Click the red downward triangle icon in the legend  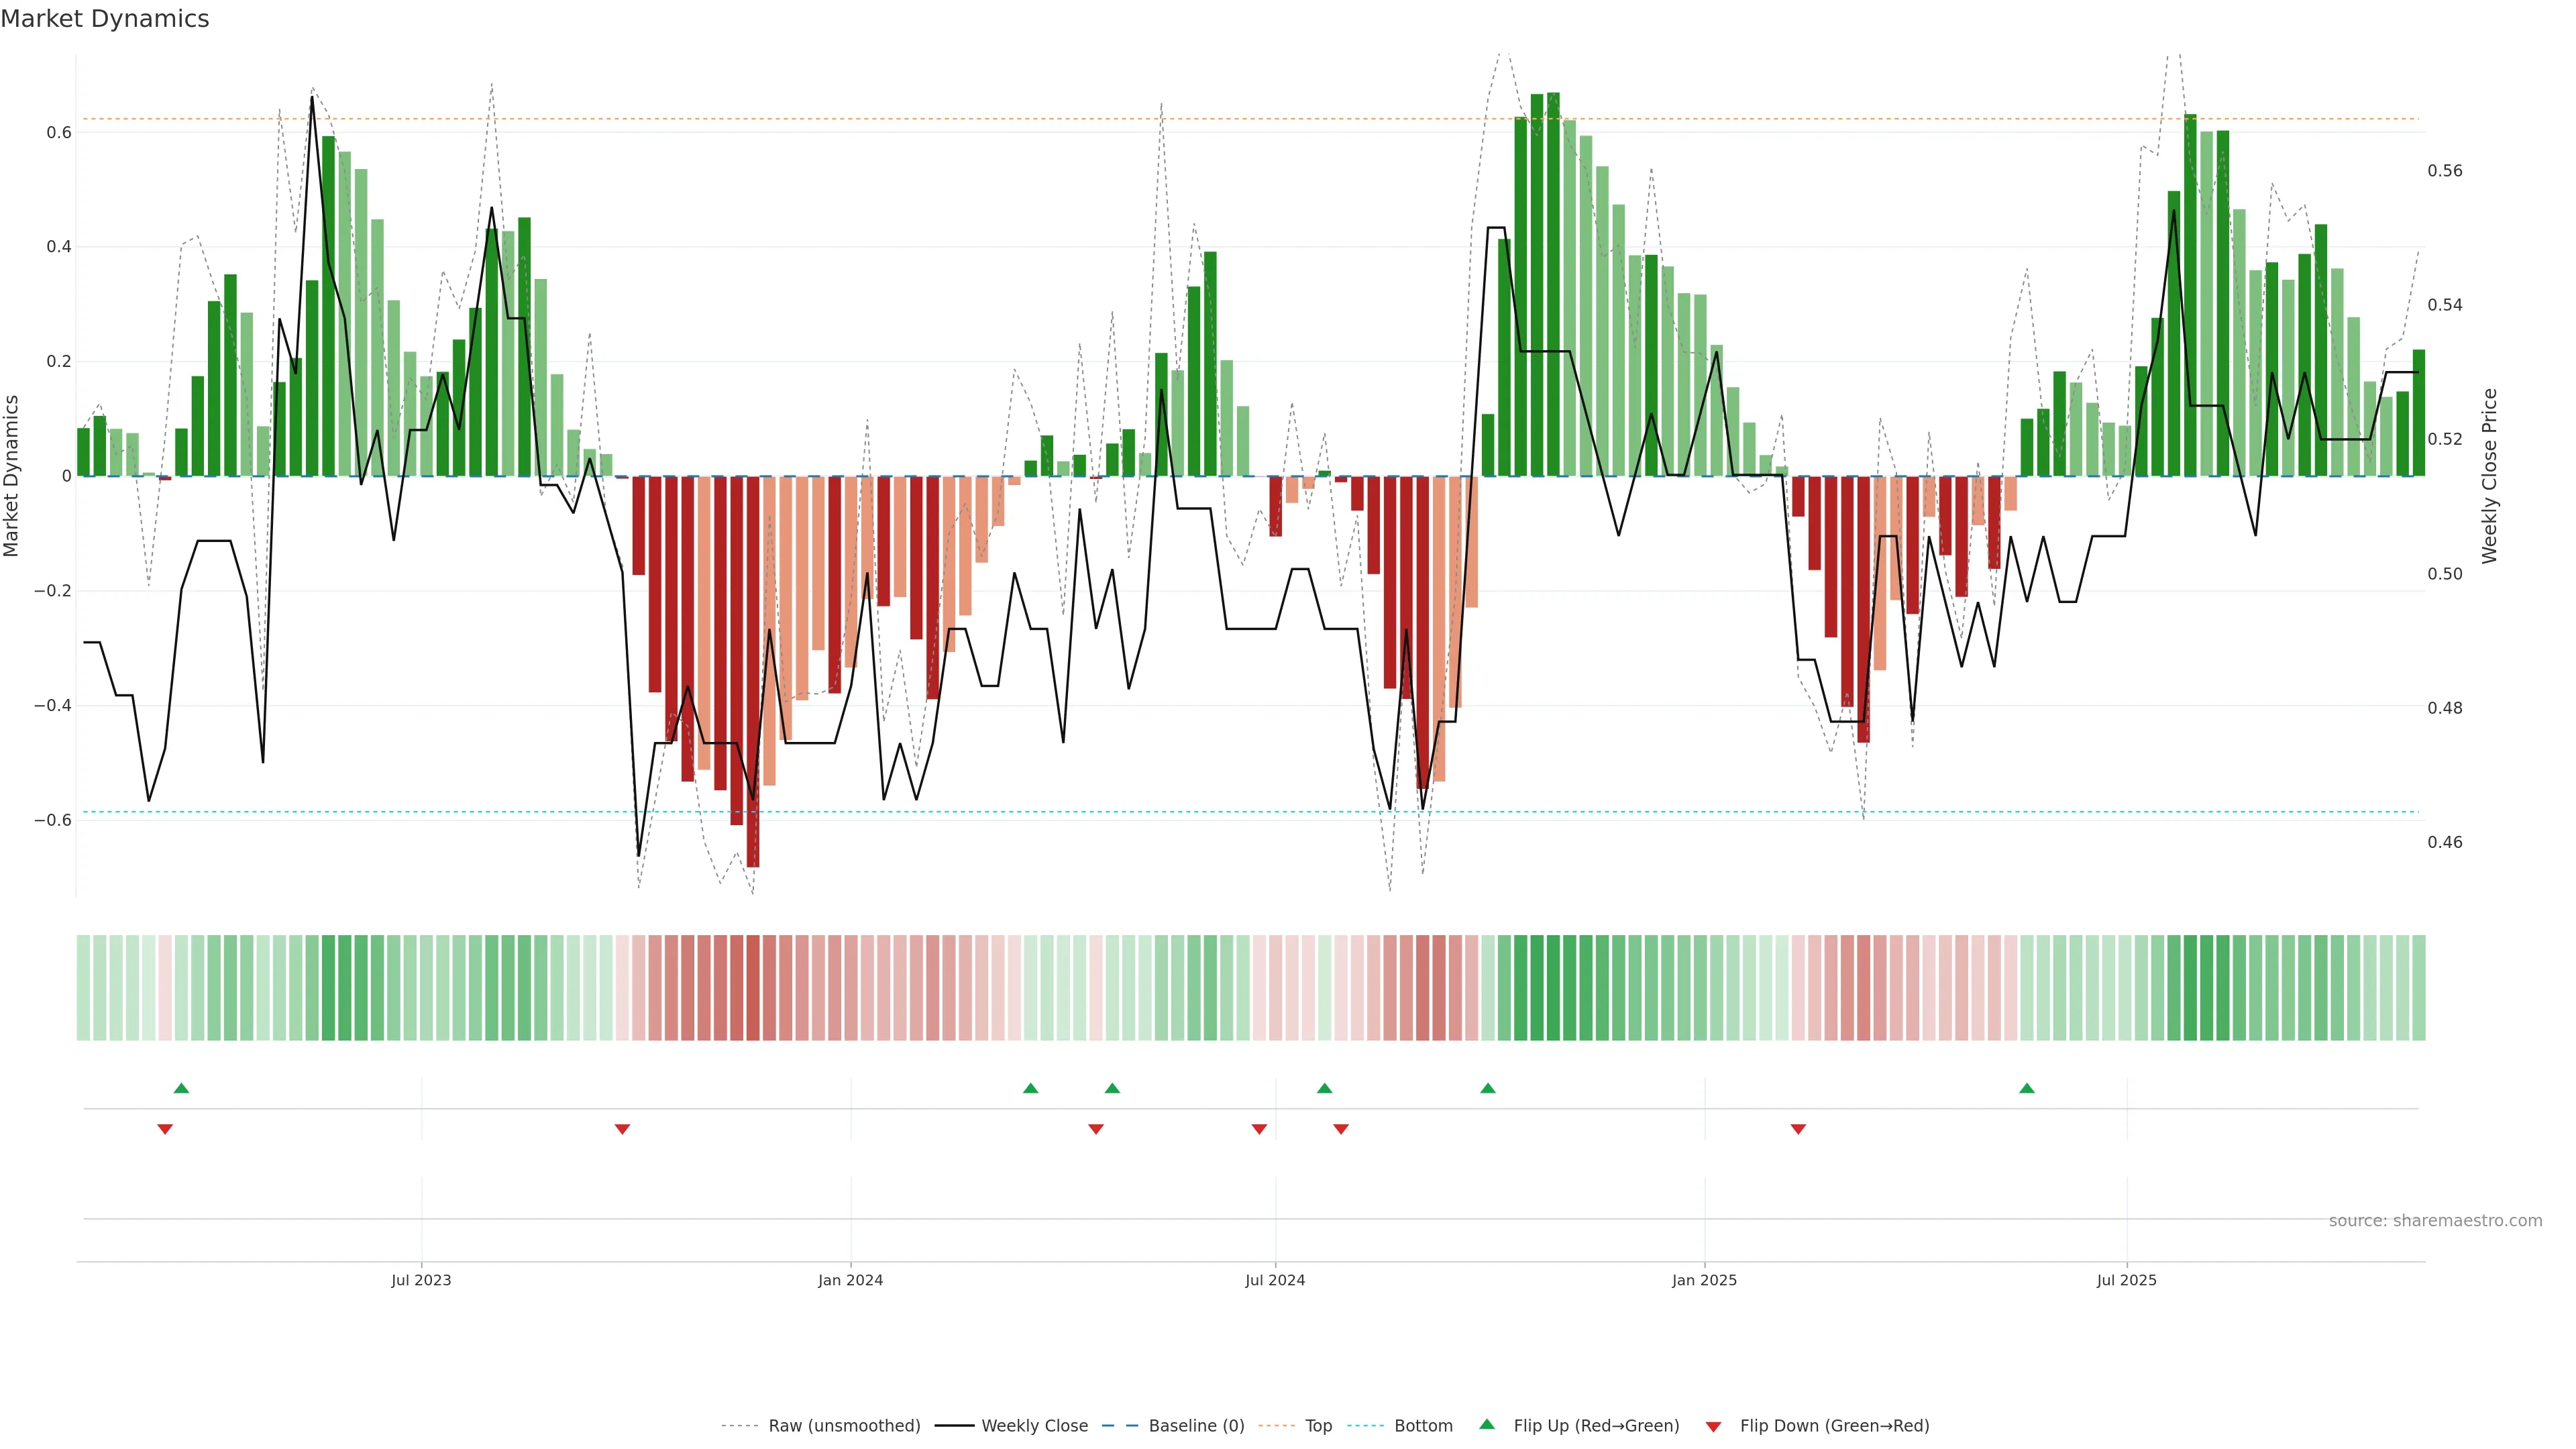(1713, 1426)
